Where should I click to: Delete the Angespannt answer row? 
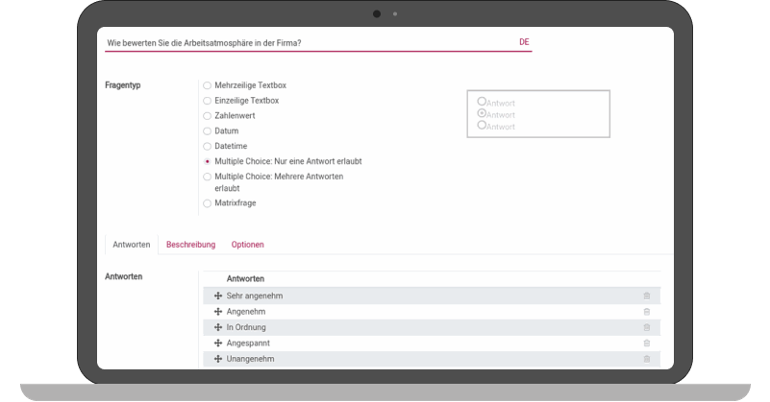(x=646, y=343)
